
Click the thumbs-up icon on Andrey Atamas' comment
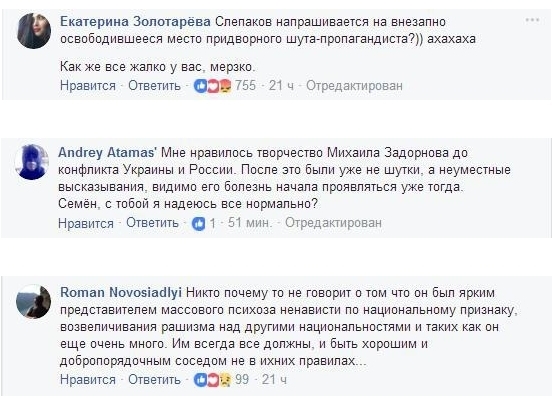click(x=199, y=224)
